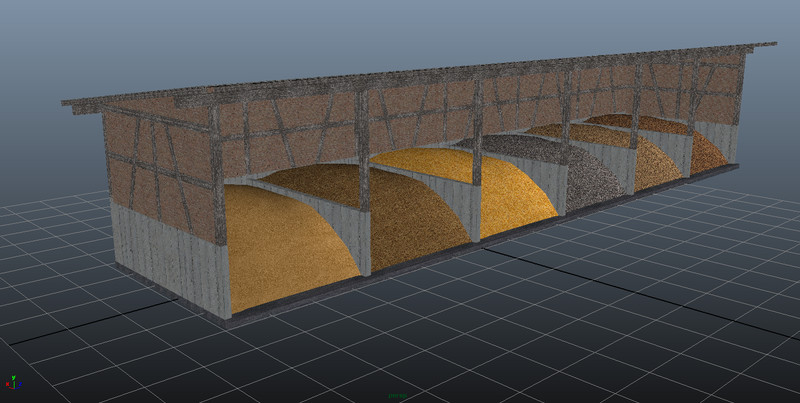This screenshot has width=800, height=403.
Task: Select the dark floor slab edge under the front bay
Action: (300, 308)
